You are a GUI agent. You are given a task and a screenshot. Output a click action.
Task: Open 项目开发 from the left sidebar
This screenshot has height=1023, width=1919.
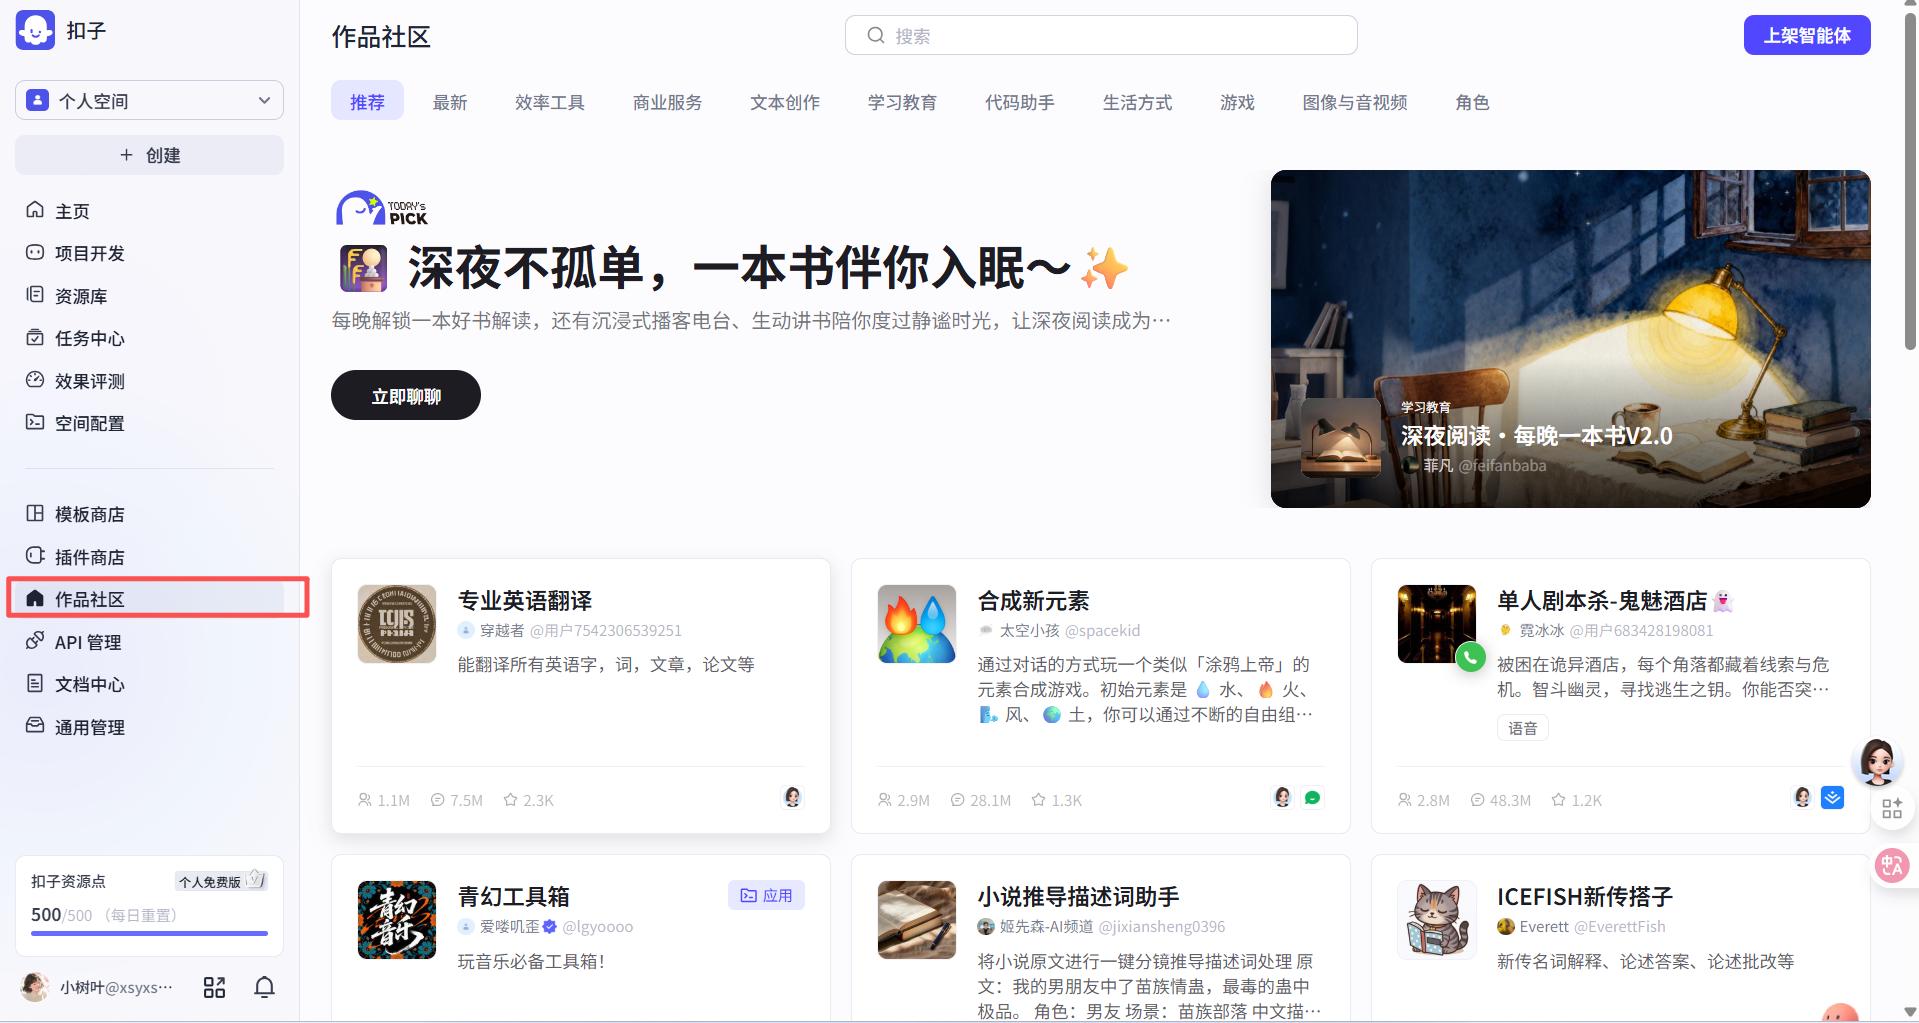(x=88, y=253)
